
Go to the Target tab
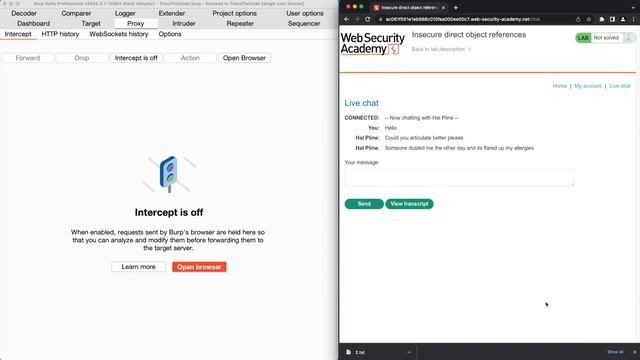click(91, 24)
